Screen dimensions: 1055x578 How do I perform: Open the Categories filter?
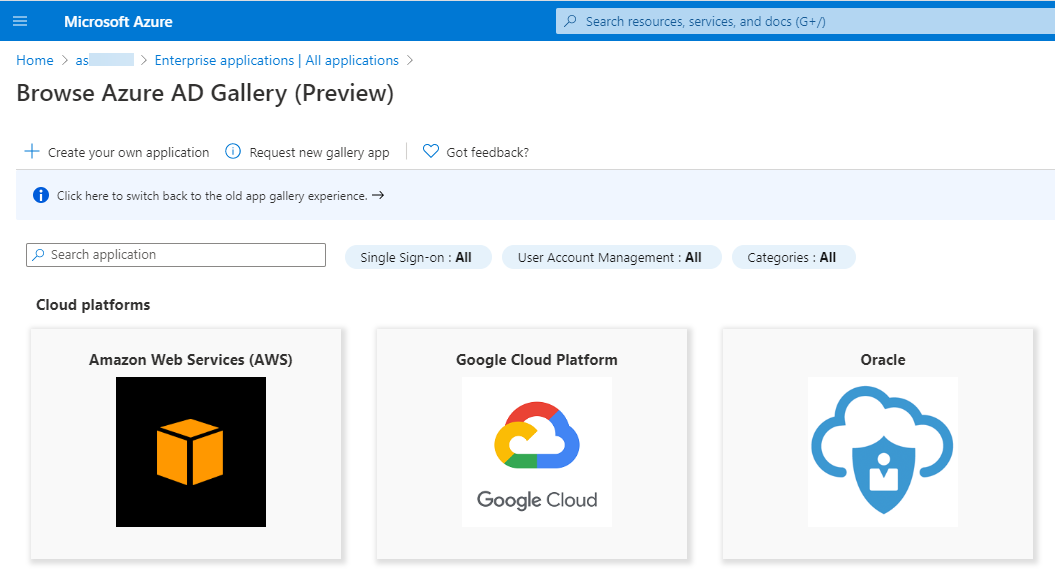coord(793,257)
